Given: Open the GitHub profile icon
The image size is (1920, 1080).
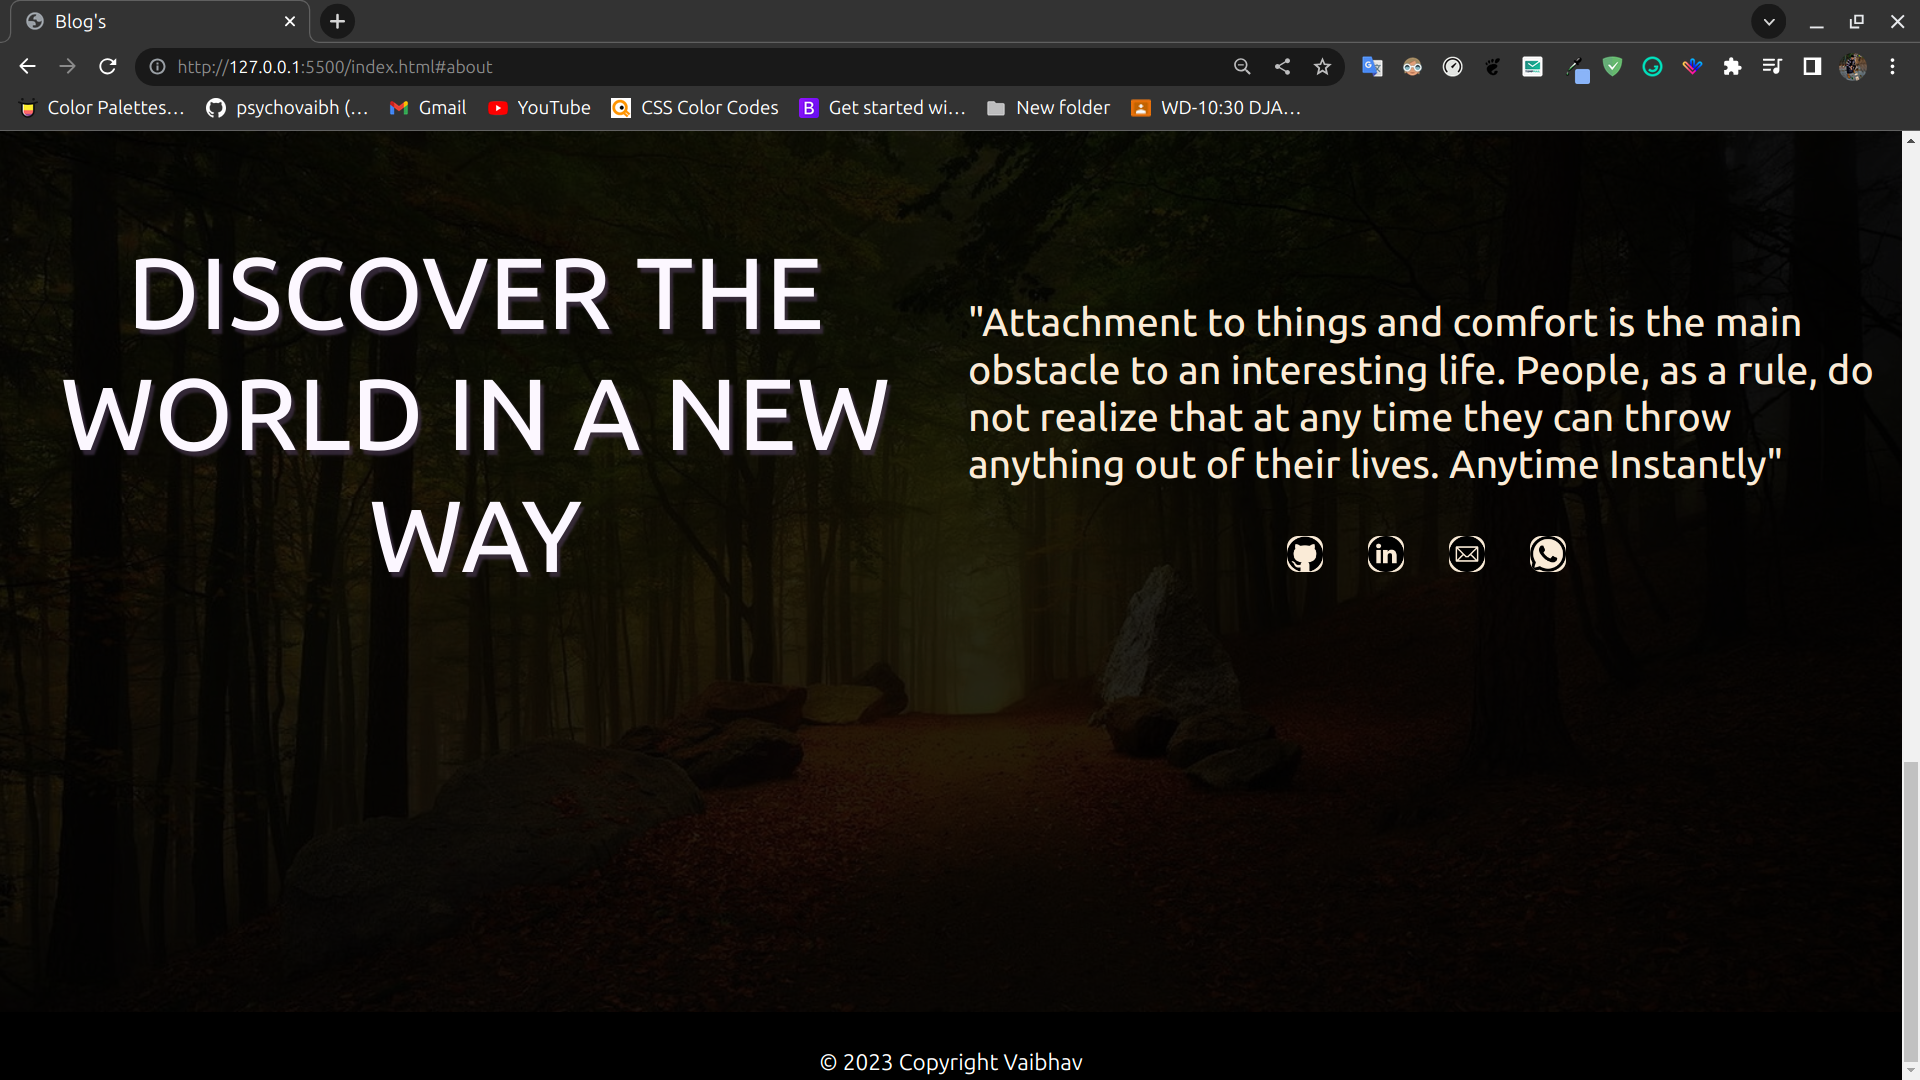Looking at the screenshot, I should (1304, 554).
